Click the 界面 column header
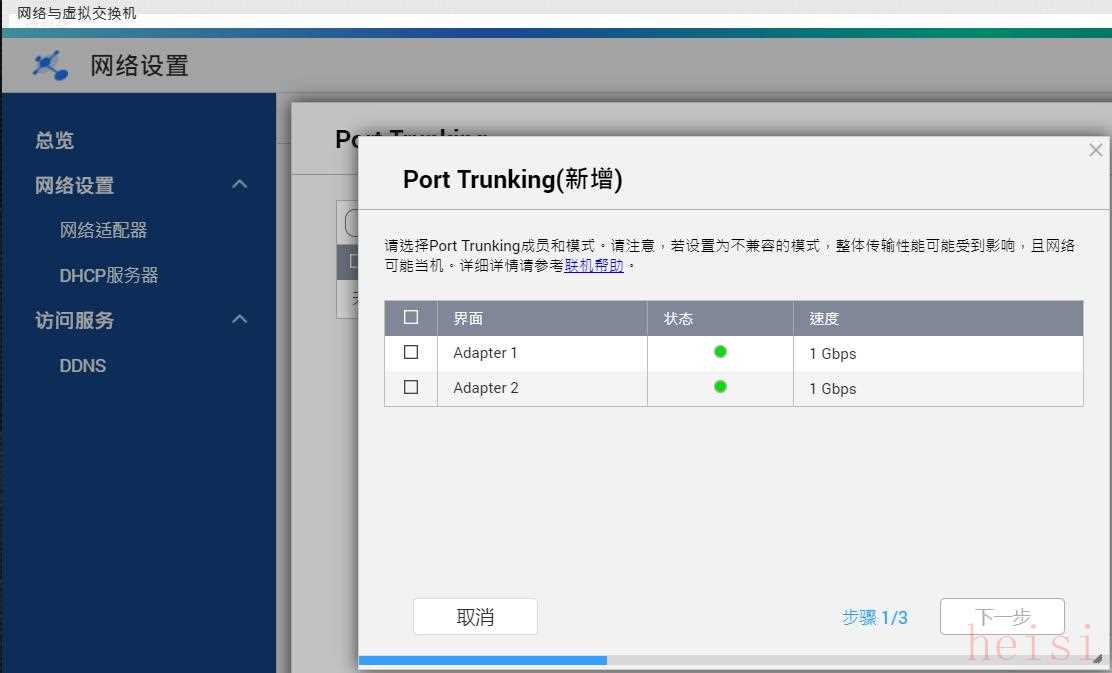1112x673 pixels. [468, 318]
